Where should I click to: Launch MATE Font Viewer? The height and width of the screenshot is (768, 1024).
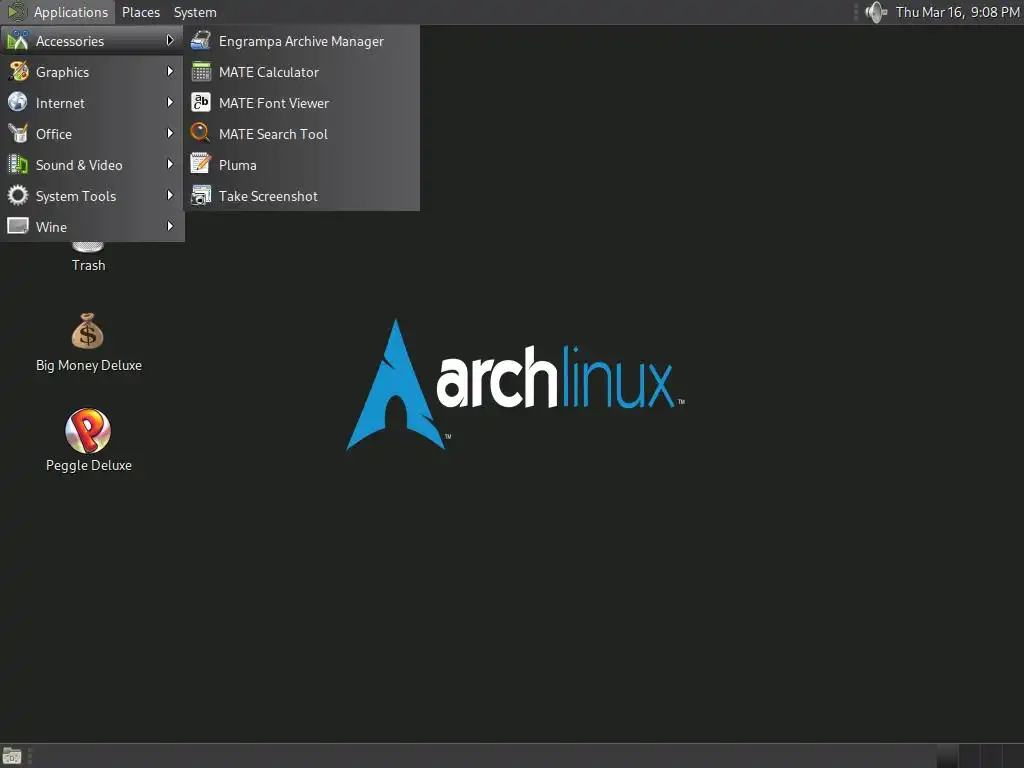tap(301, 103)
